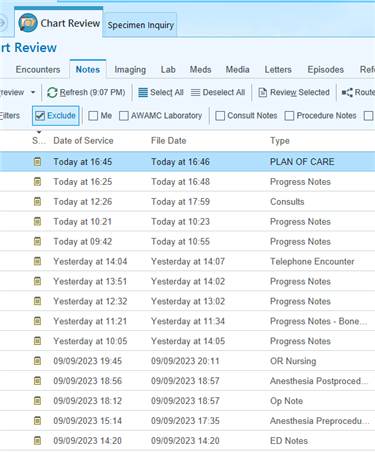The image size is (375, 453).
Task: Click the Review Selected button label
Action: coord(300,92)
